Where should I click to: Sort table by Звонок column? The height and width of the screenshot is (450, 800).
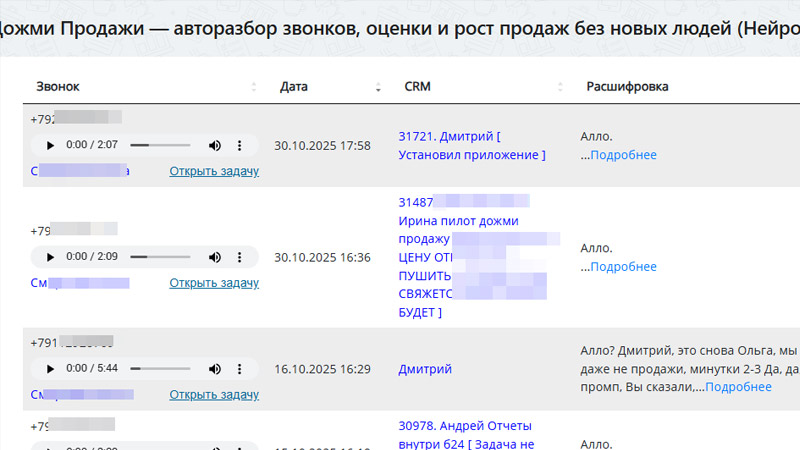tap(254, 87)
